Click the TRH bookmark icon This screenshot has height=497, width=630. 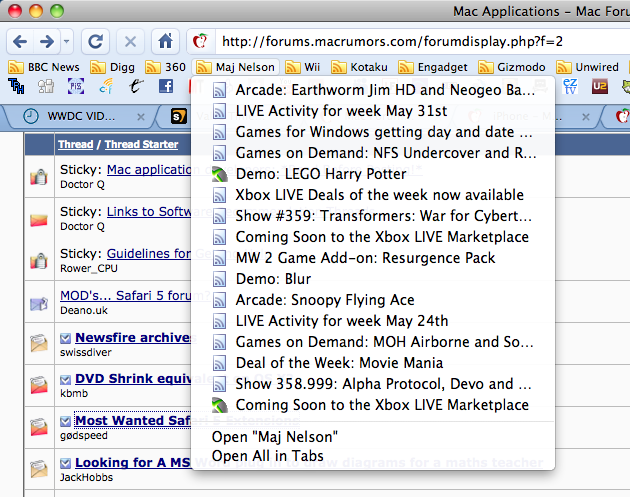click(x=16, y=86)
